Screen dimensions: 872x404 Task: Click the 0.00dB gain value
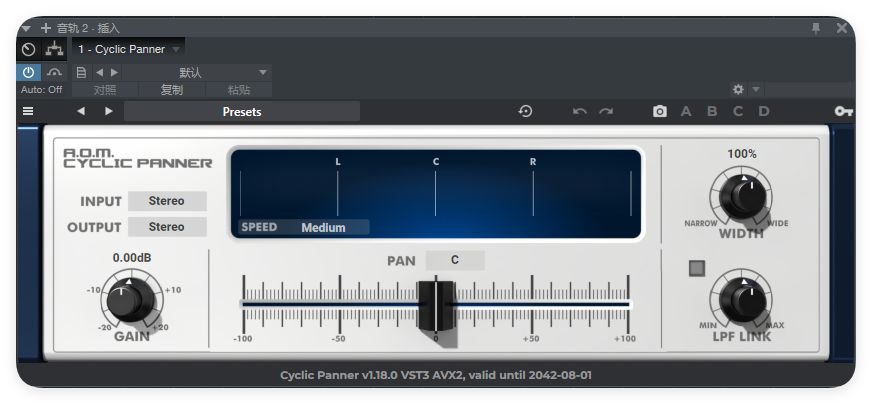point(132,258)
